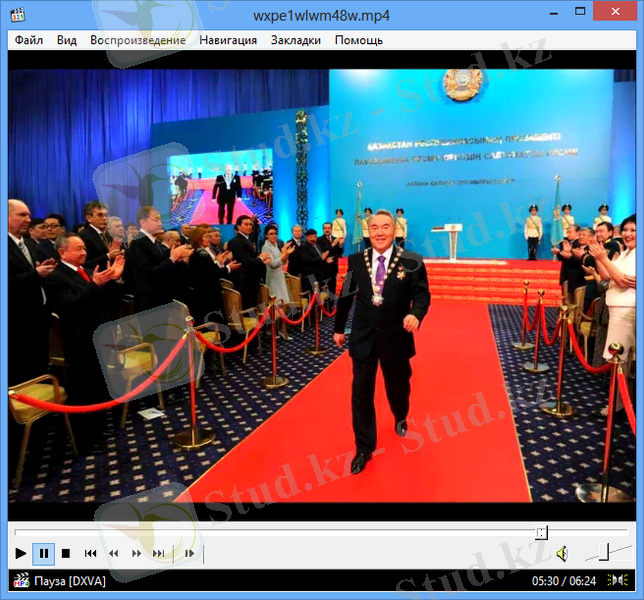Click the fast-forward (increase speed) button
Viewport: 644px width, 600px height.
pos(137,553)
